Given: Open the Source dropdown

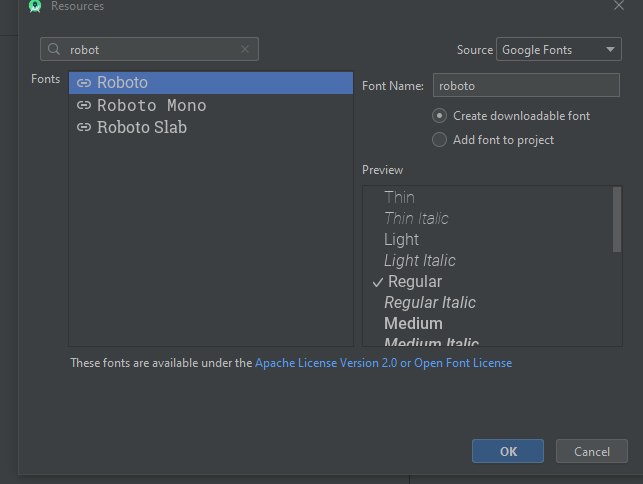Looking at the screenshot, I should point(559,49).
